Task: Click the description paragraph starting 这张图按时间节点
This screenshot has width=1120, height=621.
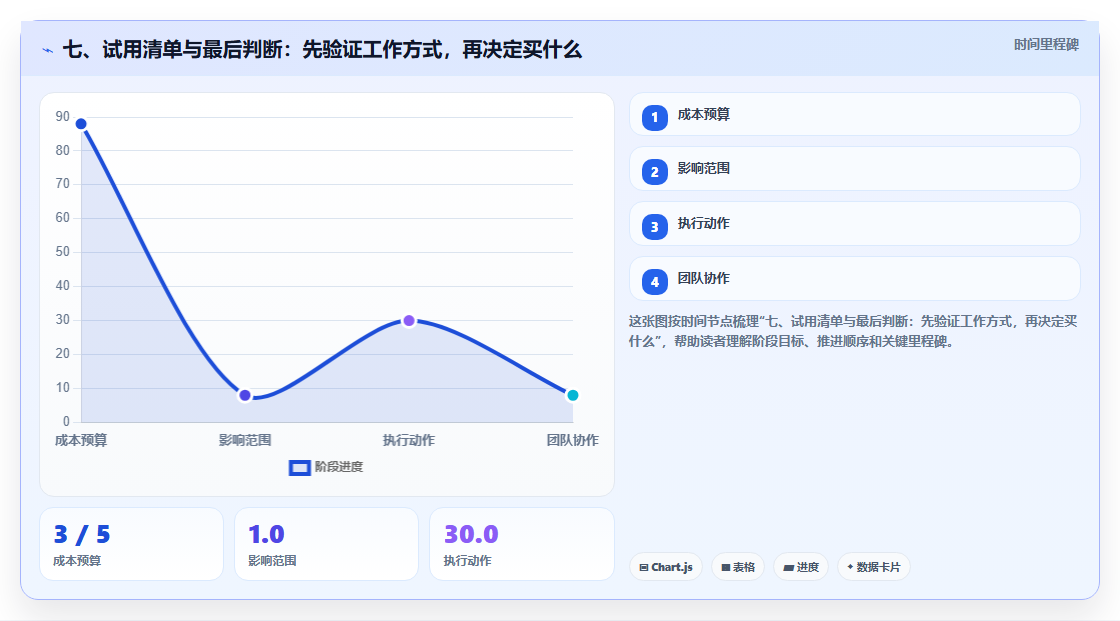Action: tap(853, 331)
